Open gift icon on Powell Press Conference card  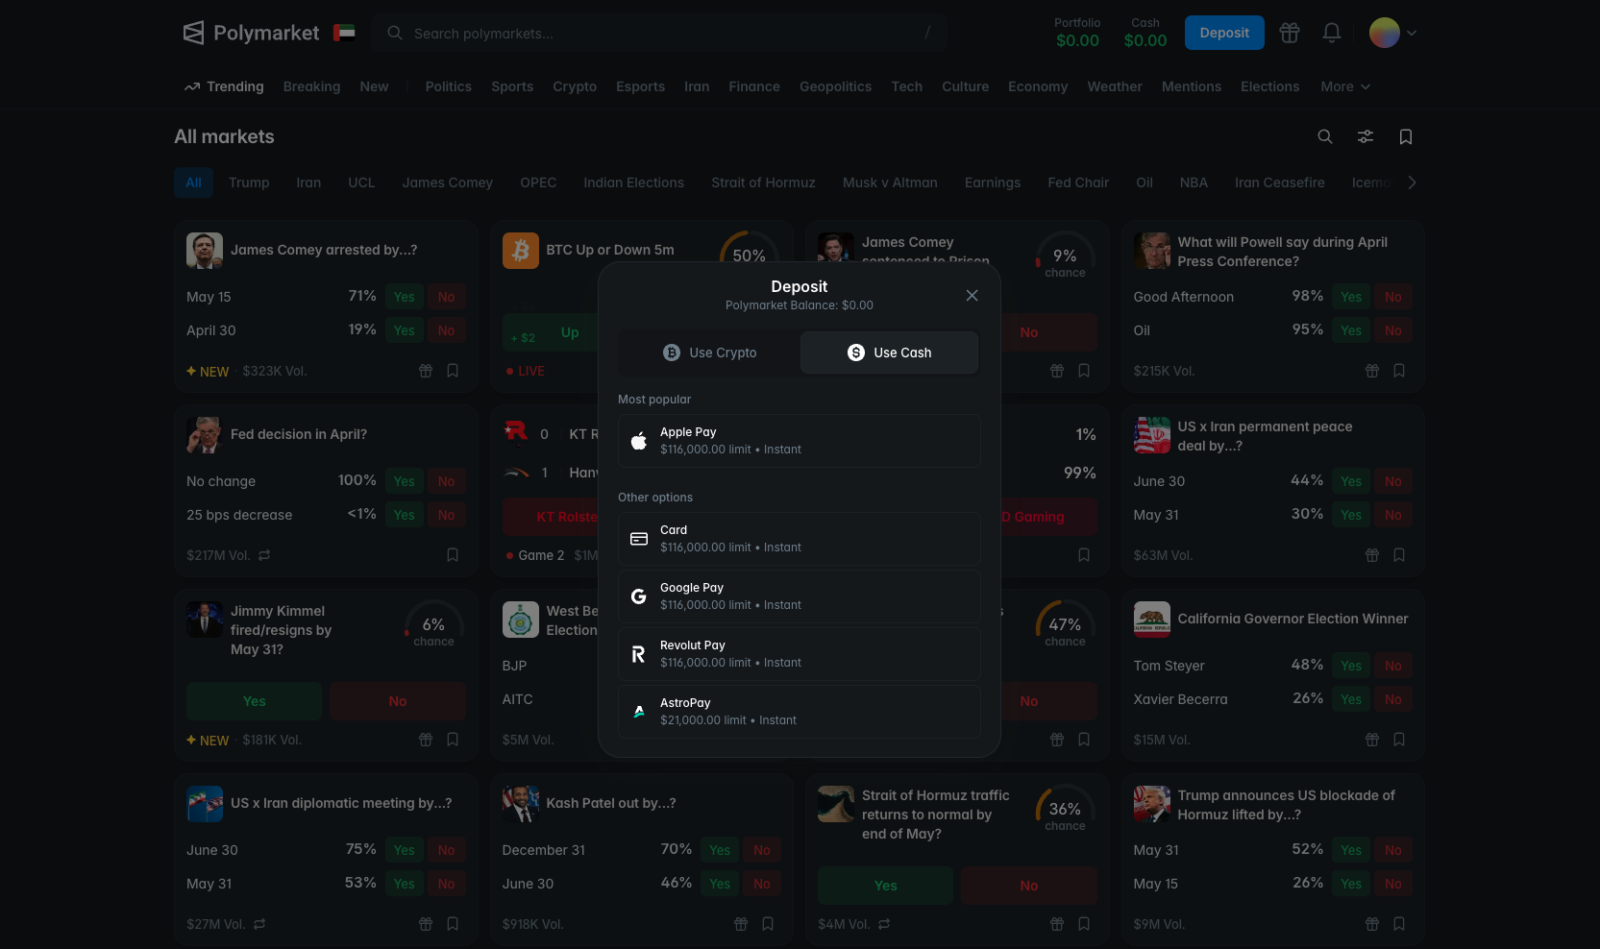tap(1372, 371)
